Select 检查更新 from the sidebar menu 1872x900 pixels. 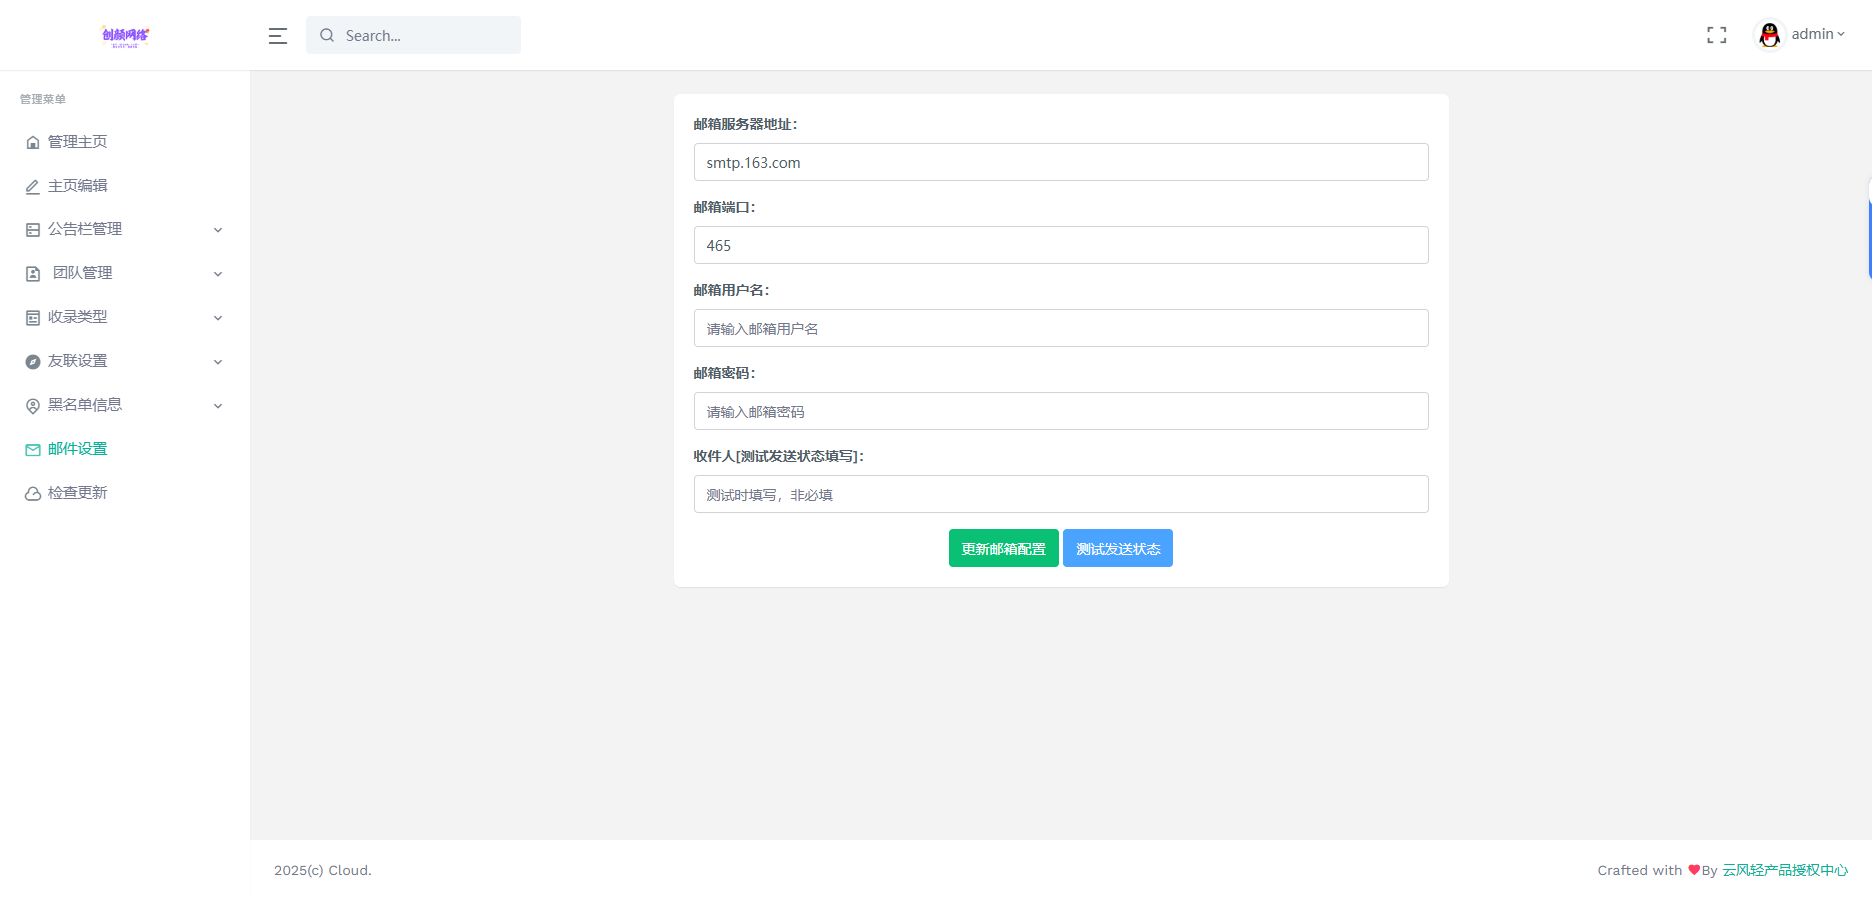pyautogui.click(x=78, y=492)
